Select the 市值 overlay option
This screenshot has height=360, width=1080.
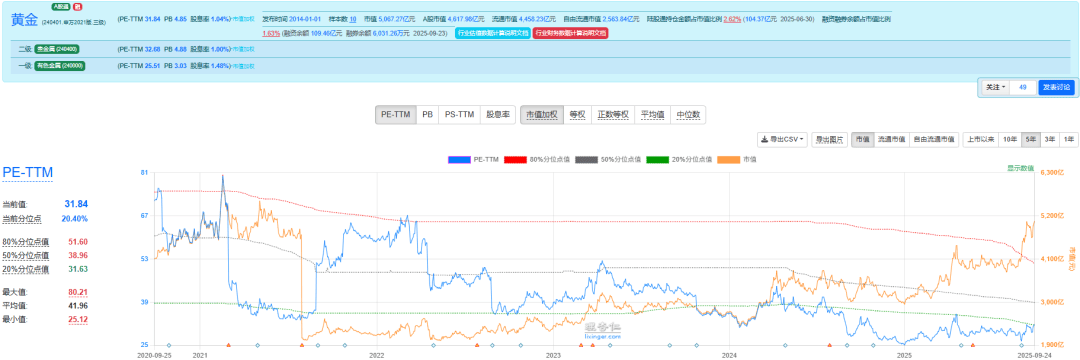(x=862, y=139)
